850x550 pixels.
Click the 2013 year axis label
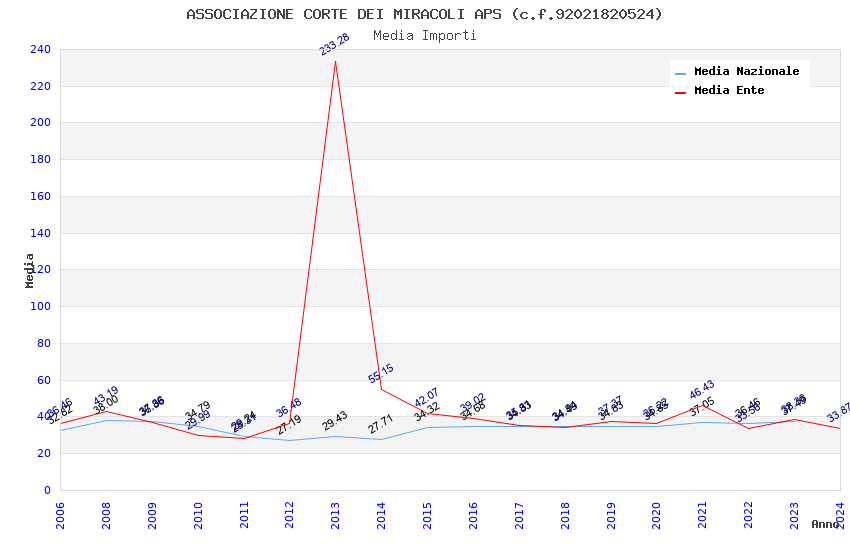[x=335, y=515]
